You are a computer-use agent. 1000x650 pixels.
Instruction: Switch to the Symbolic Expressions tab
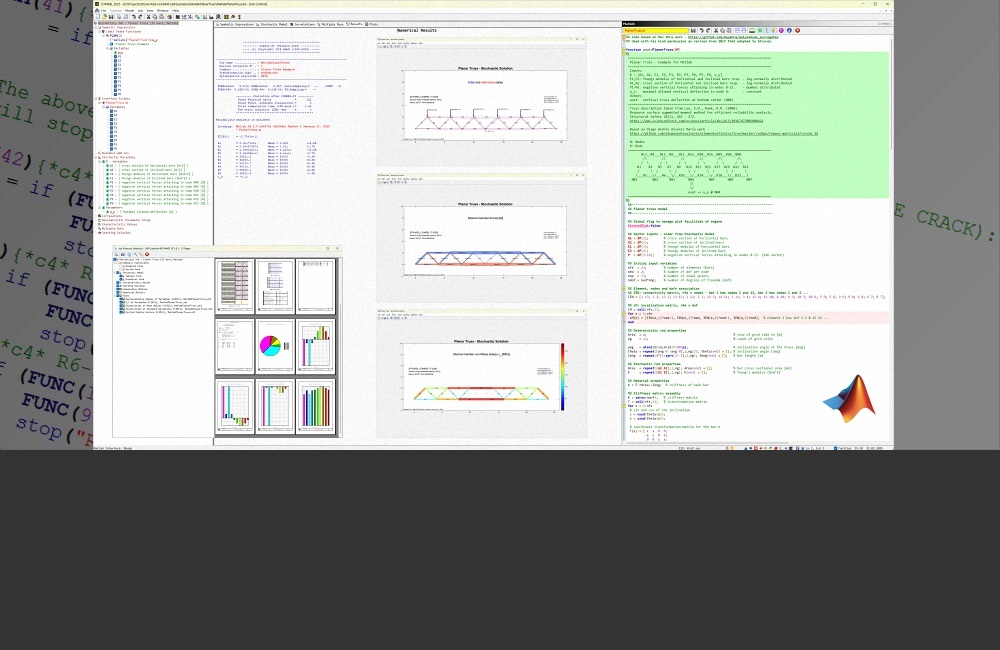(x=235, y=24)
